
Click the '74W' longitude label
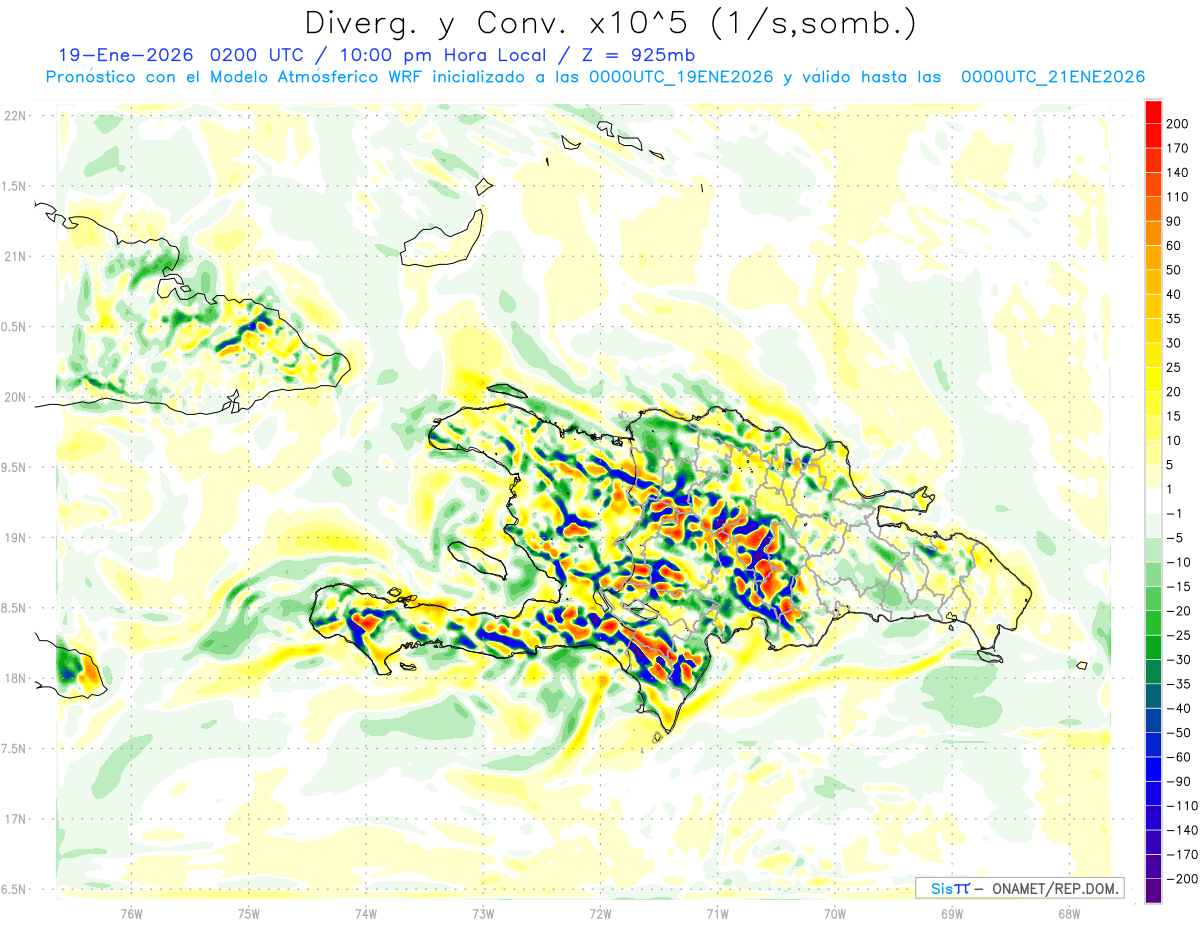coord(366,914)
